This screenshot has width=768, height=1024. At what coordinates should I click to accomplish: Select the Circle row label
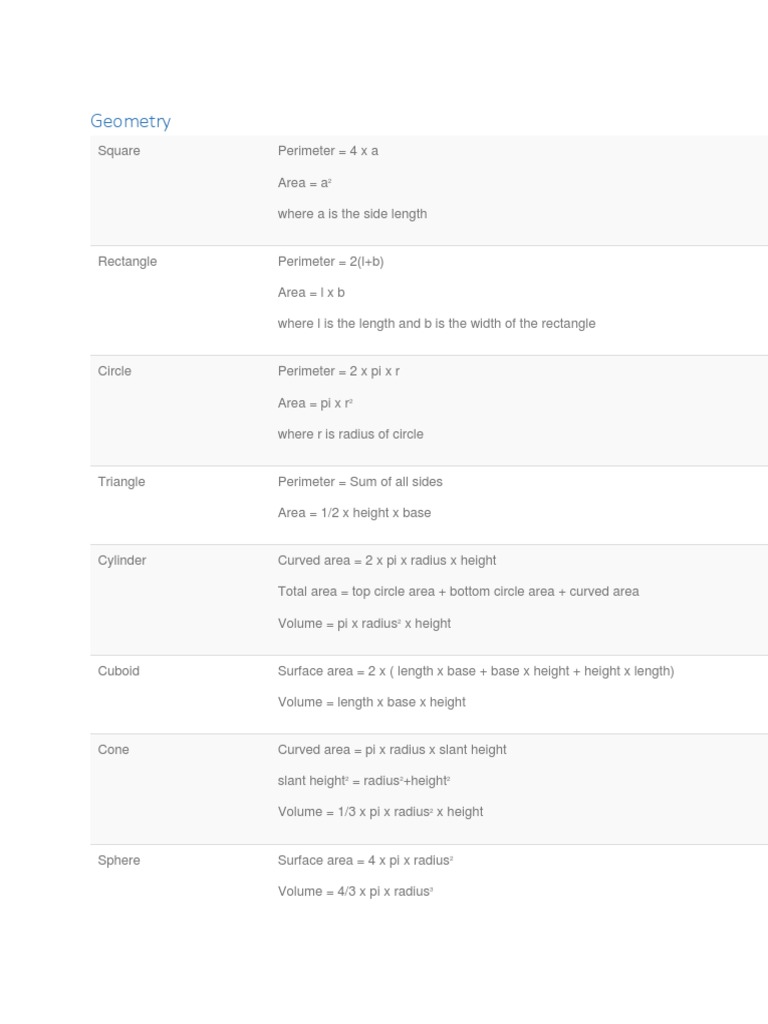pyautogui.click(x=114, y=371)
